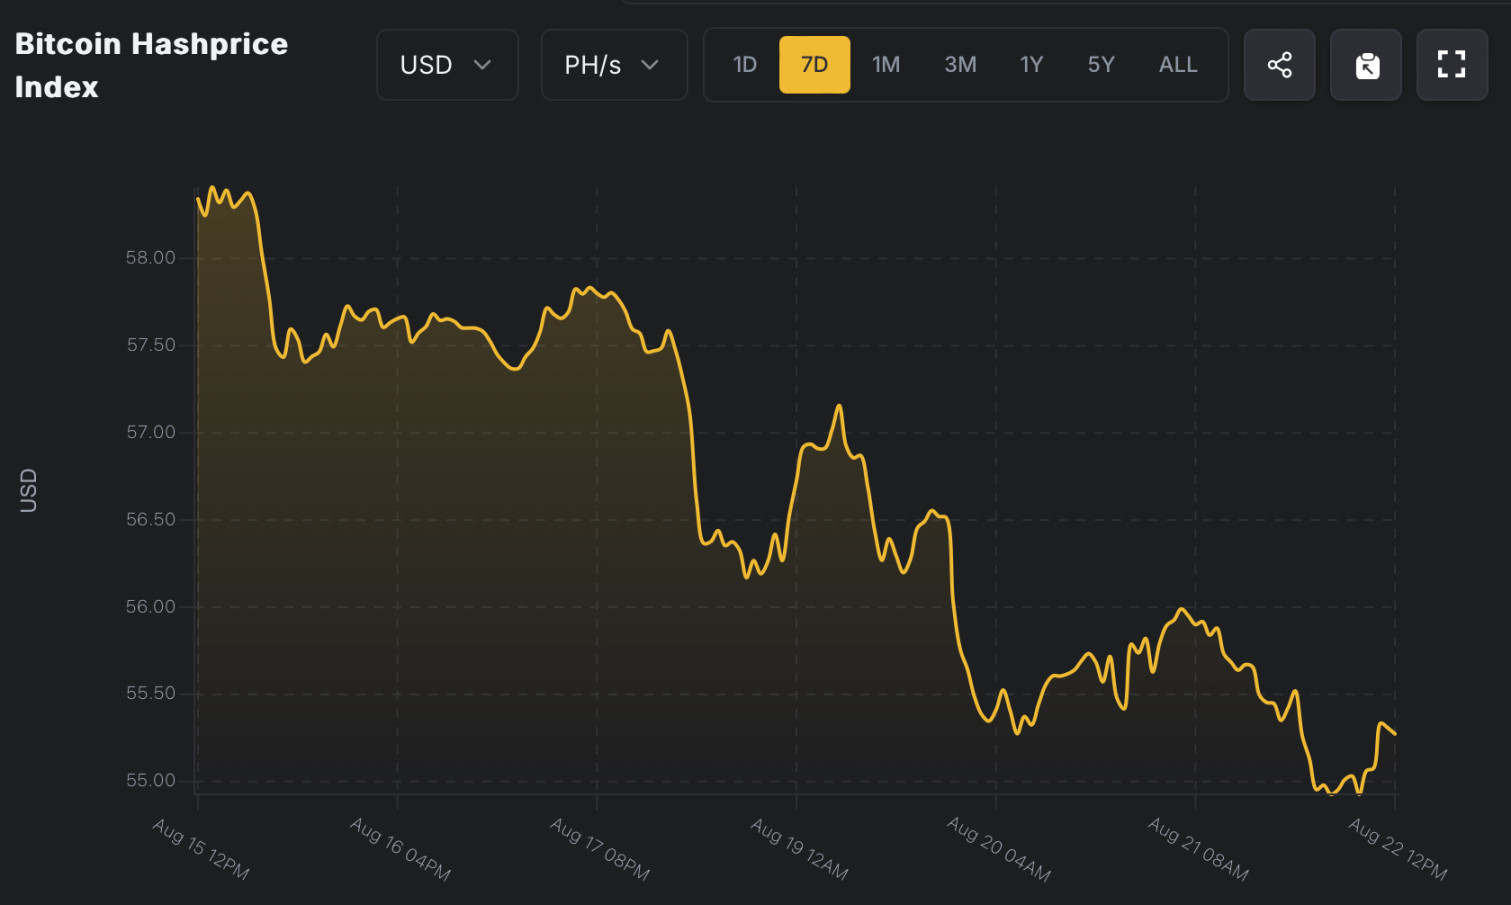Select the 7D time range
This screenshot has width=1511, height=905.
tap(814, 65)
